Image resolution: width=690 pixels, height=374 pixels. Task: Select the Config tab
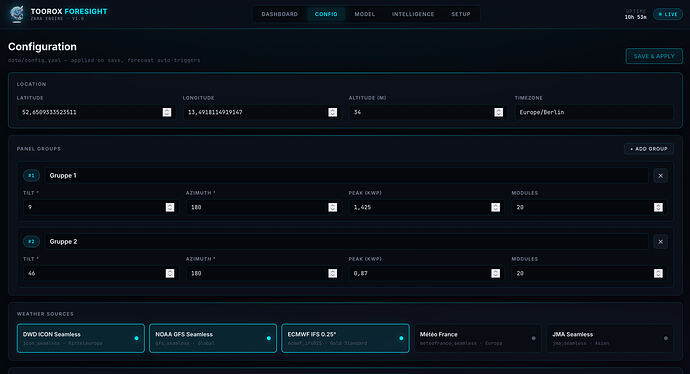pos(326,14)
